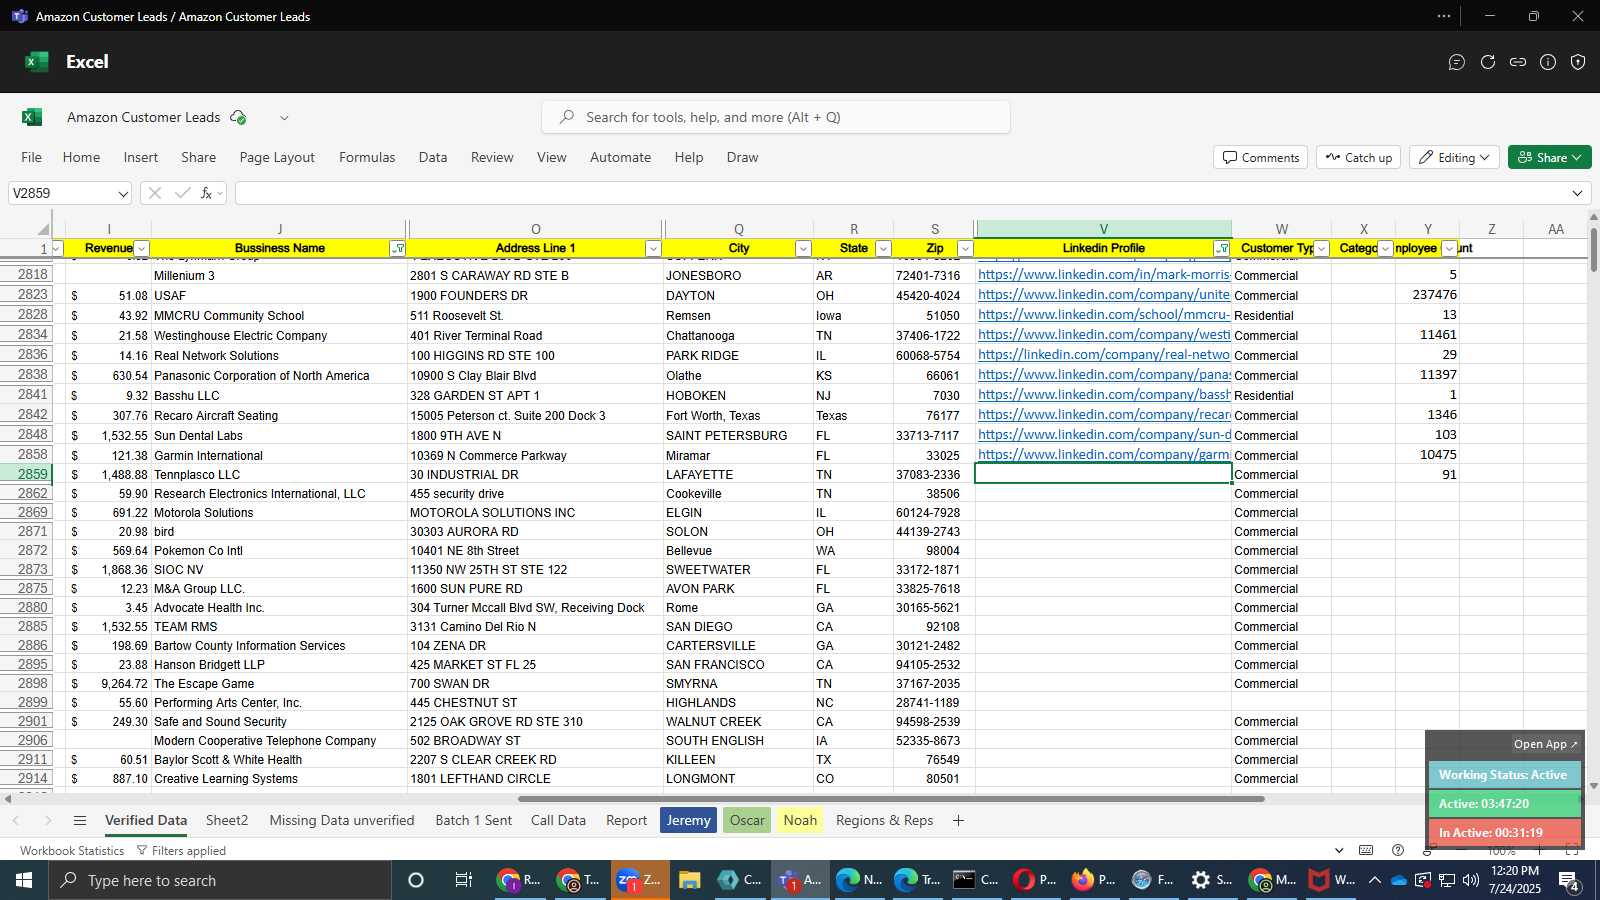
Task: Open the Automate ribbon tab
Action: coord(620,157)
